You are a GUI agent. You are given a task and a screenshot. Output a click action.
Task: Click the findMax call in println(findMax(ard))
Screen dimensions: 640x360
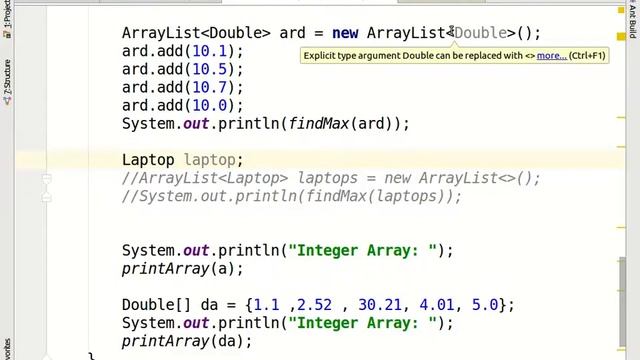pyautogui.click(x=318, y=123)
